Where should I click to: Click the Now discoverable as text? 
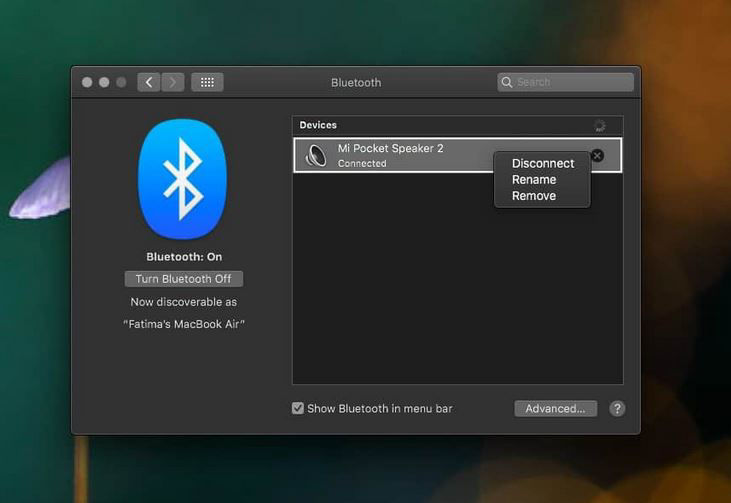coord(184,302)
